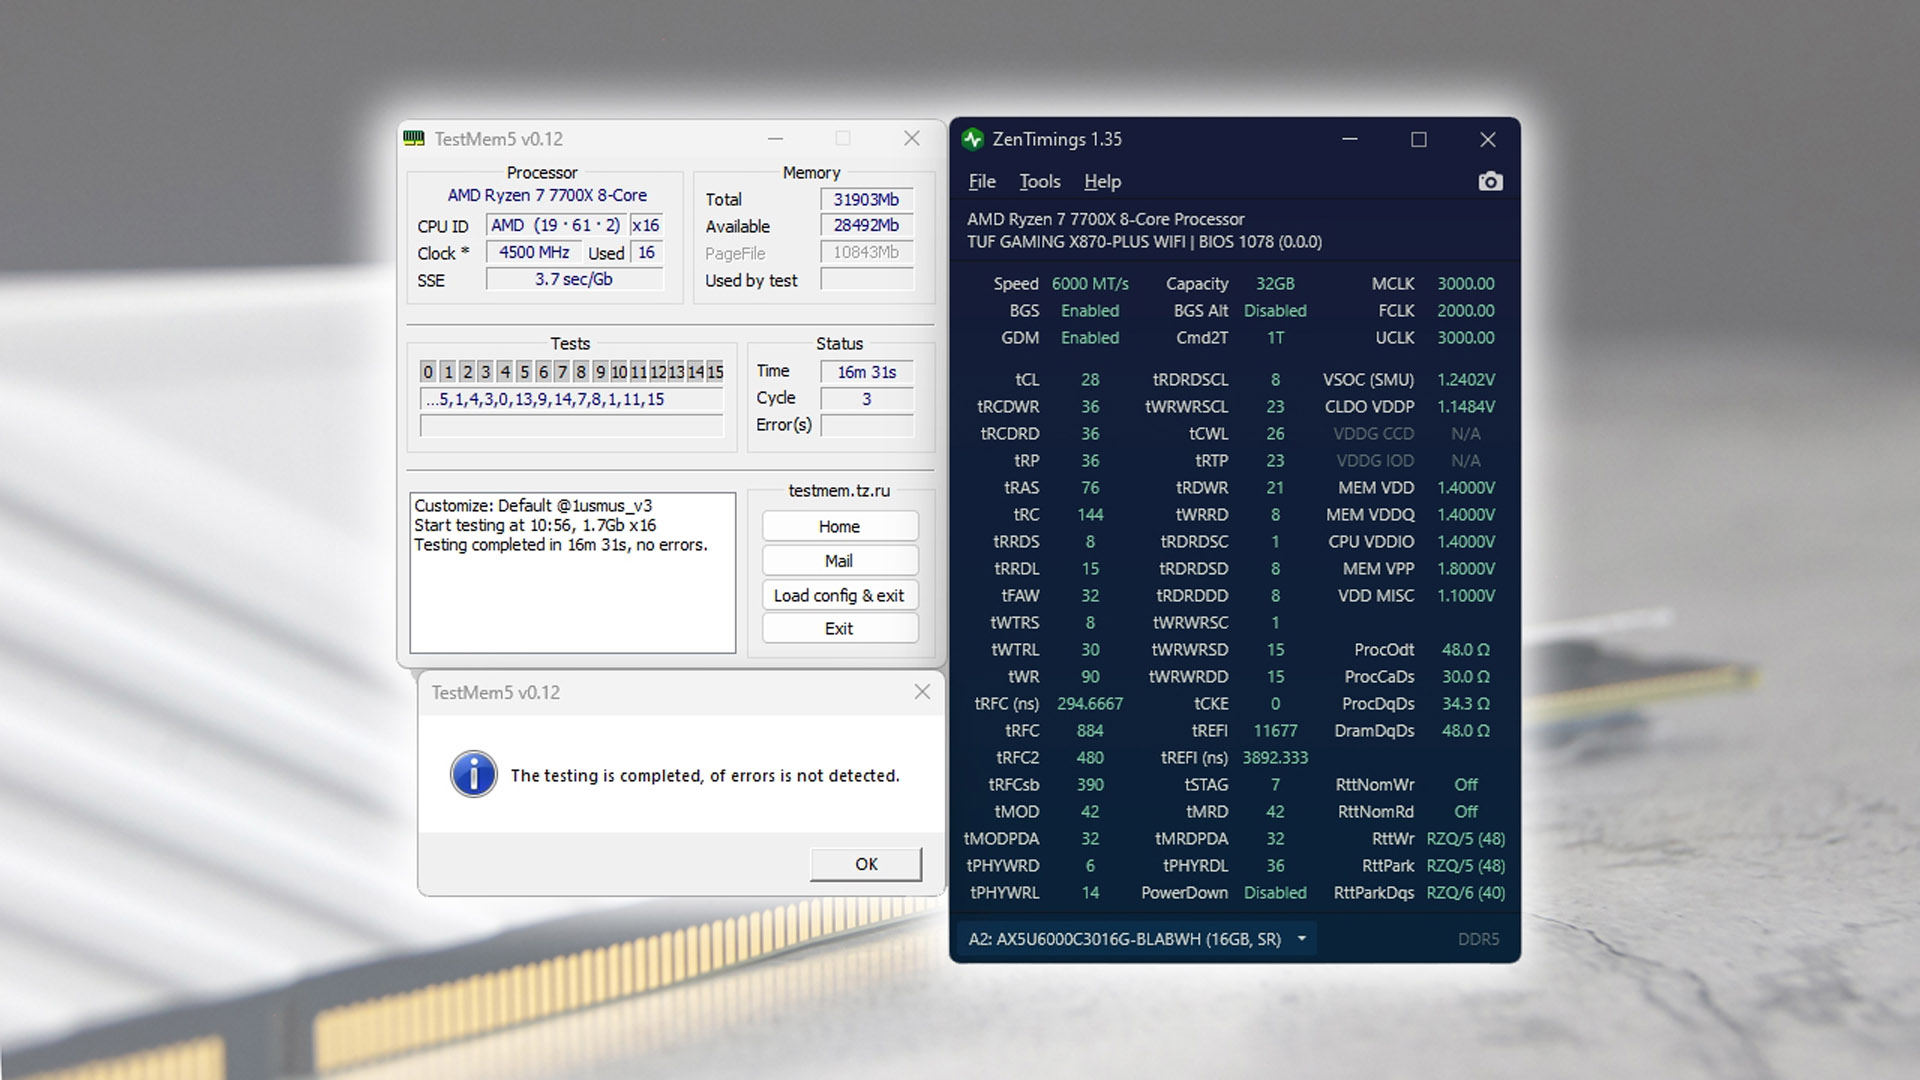Open the Help menu in ZenTimings

[1102, 182]
